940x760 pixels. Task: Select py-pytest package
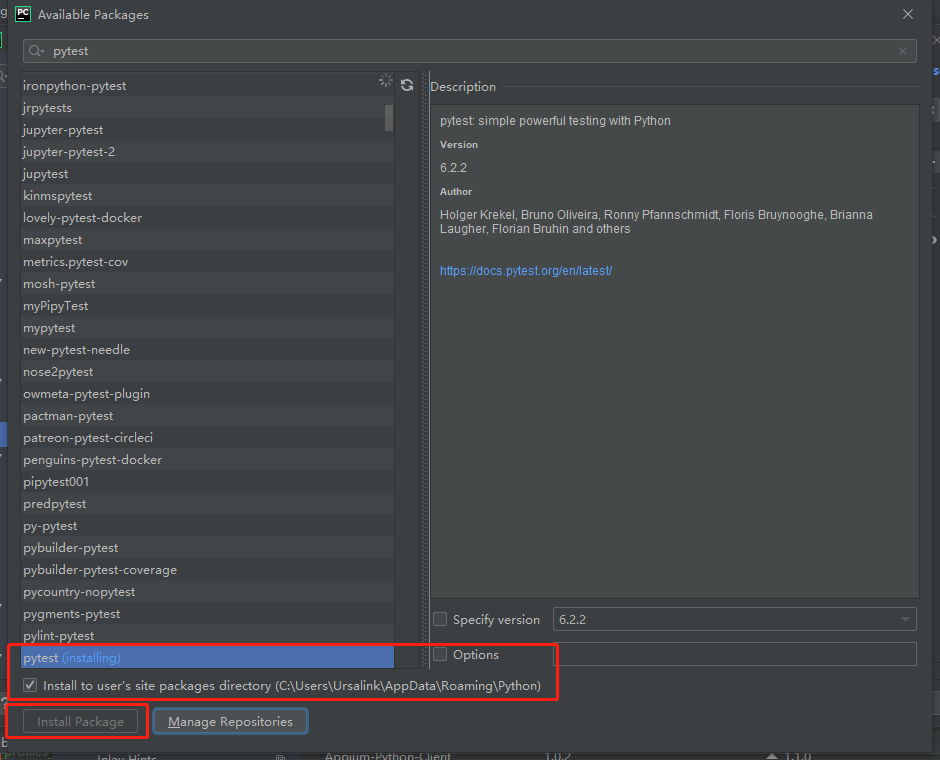207,526
